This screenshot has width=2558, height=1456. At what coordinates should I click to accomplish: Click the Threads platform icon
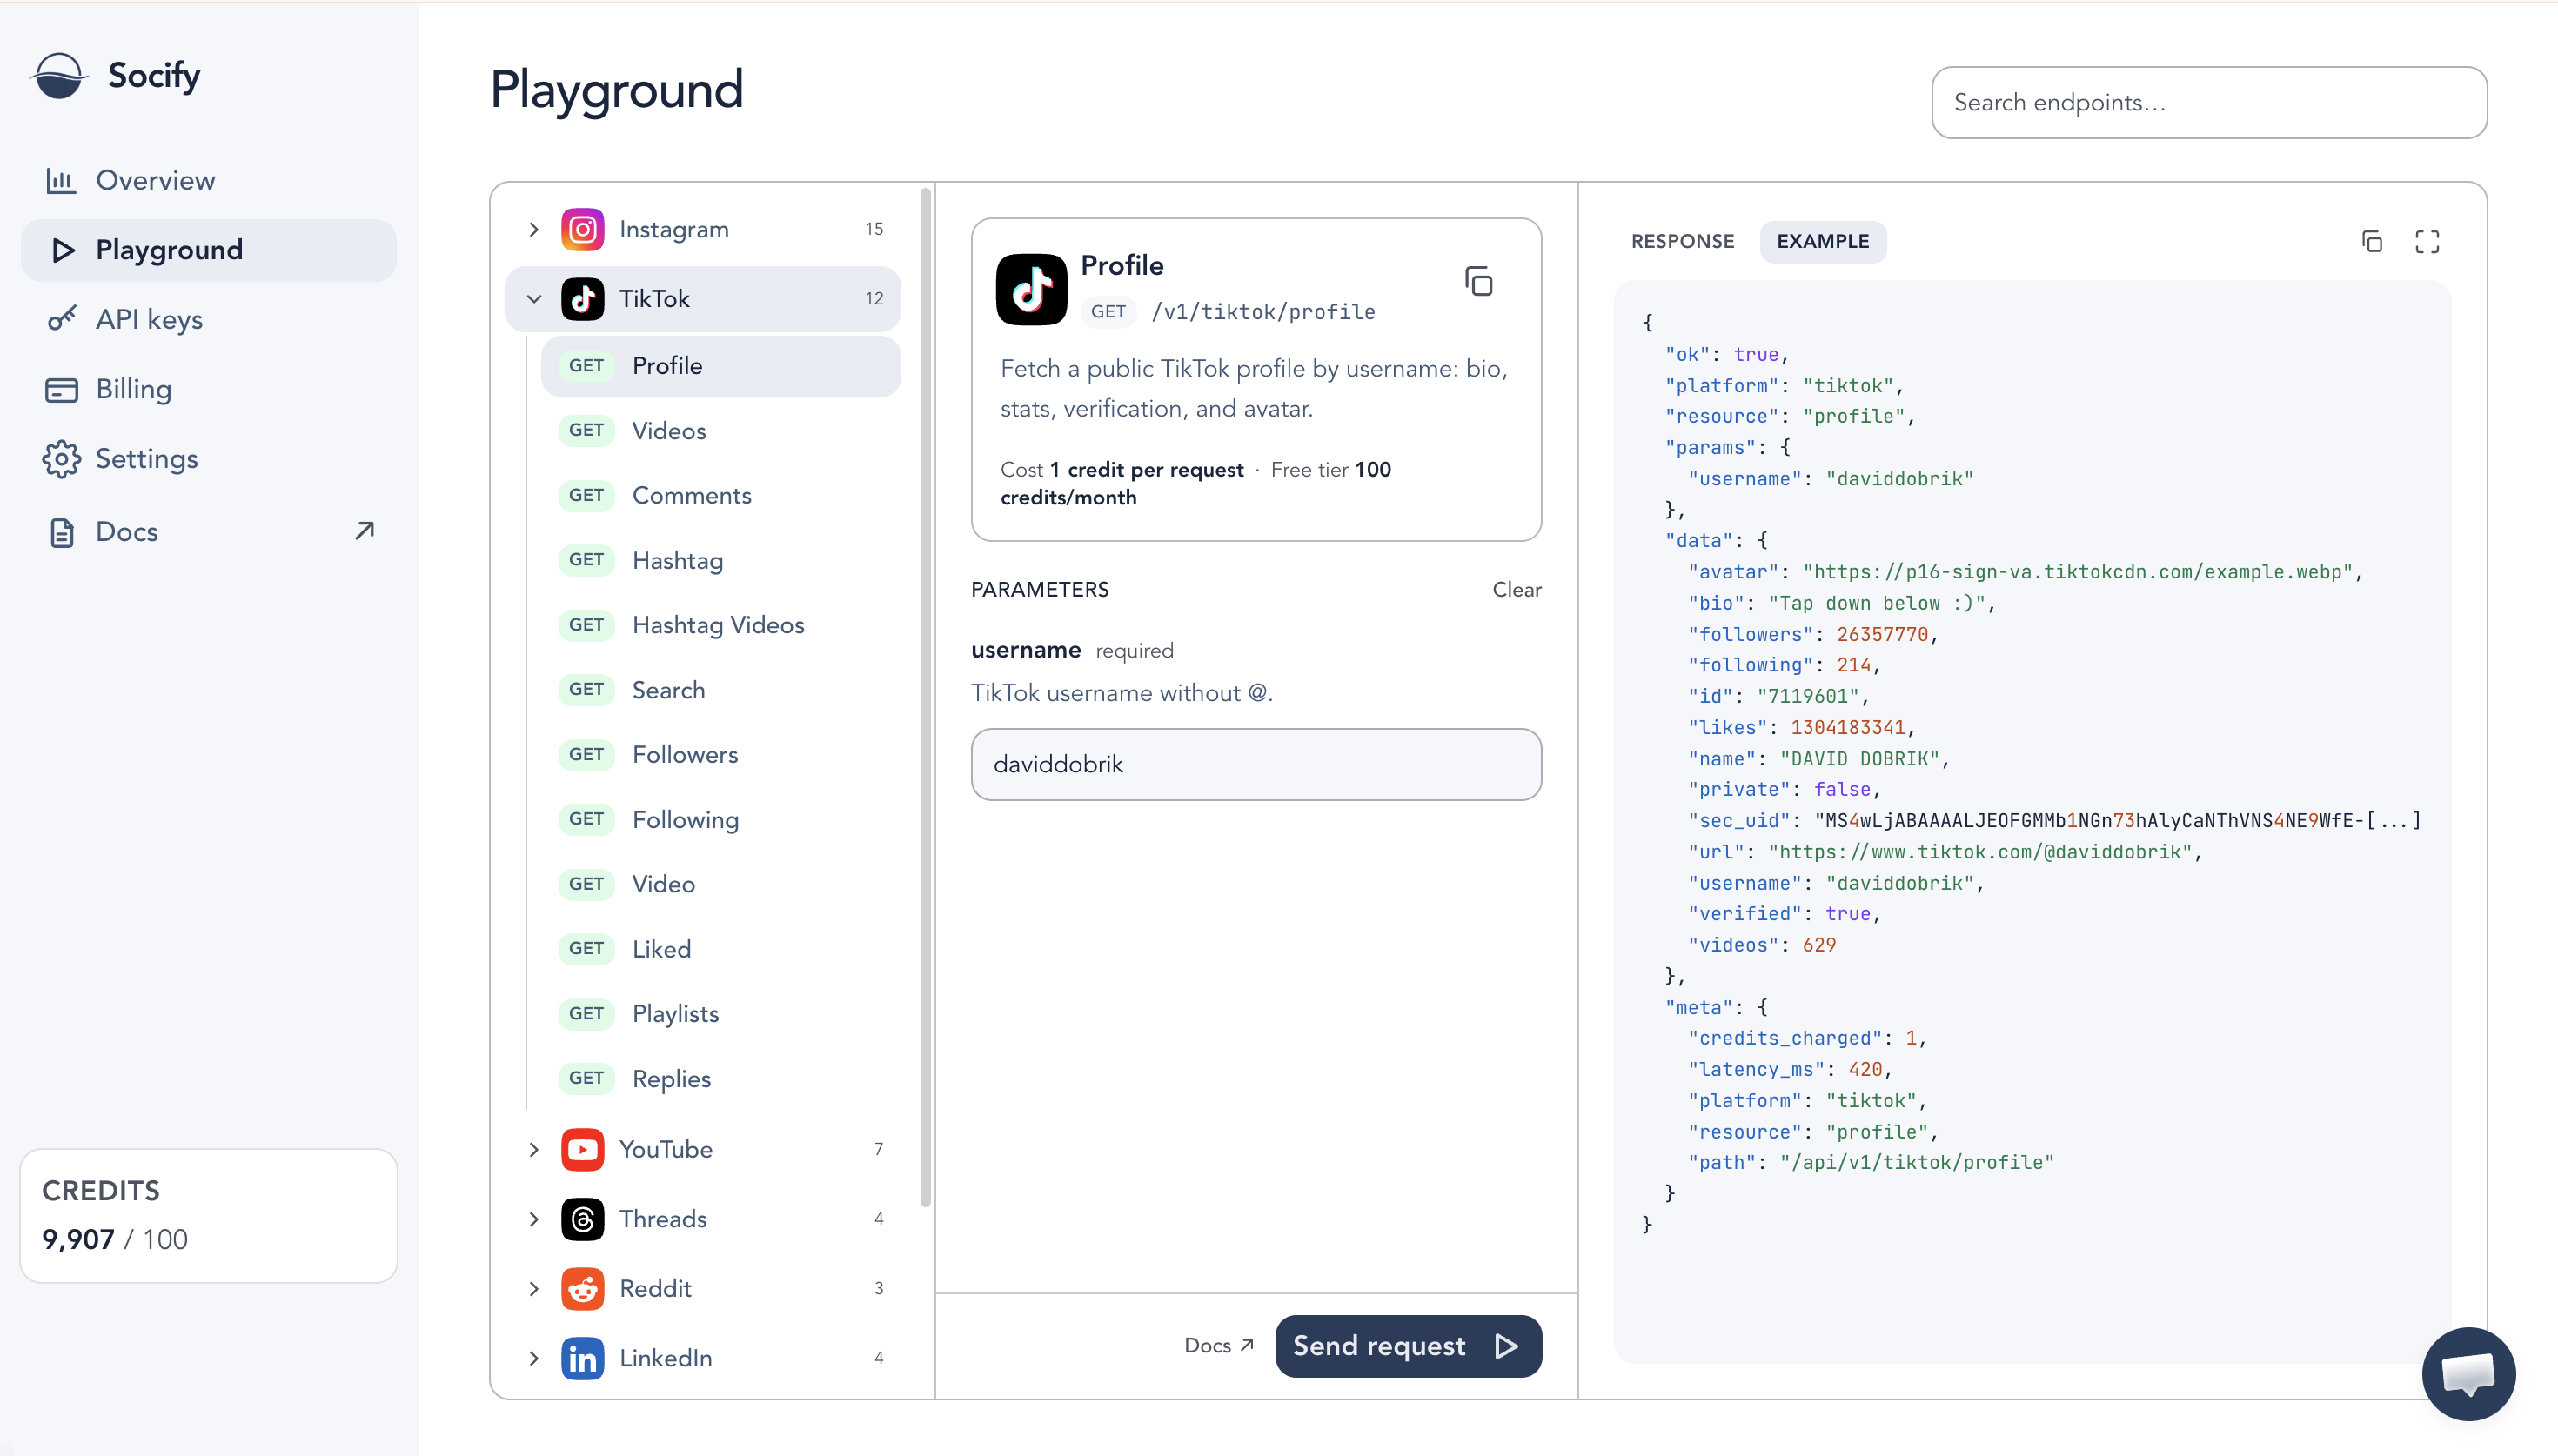tap(582, 1219)
